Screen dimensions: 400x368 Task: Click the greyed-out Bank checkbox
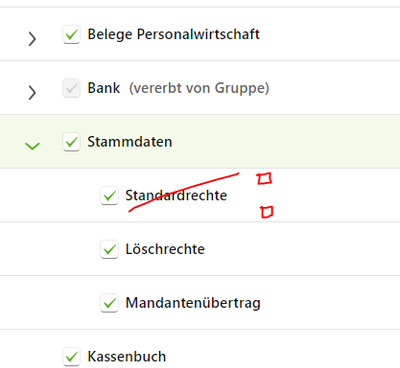(x=71, y=88)
